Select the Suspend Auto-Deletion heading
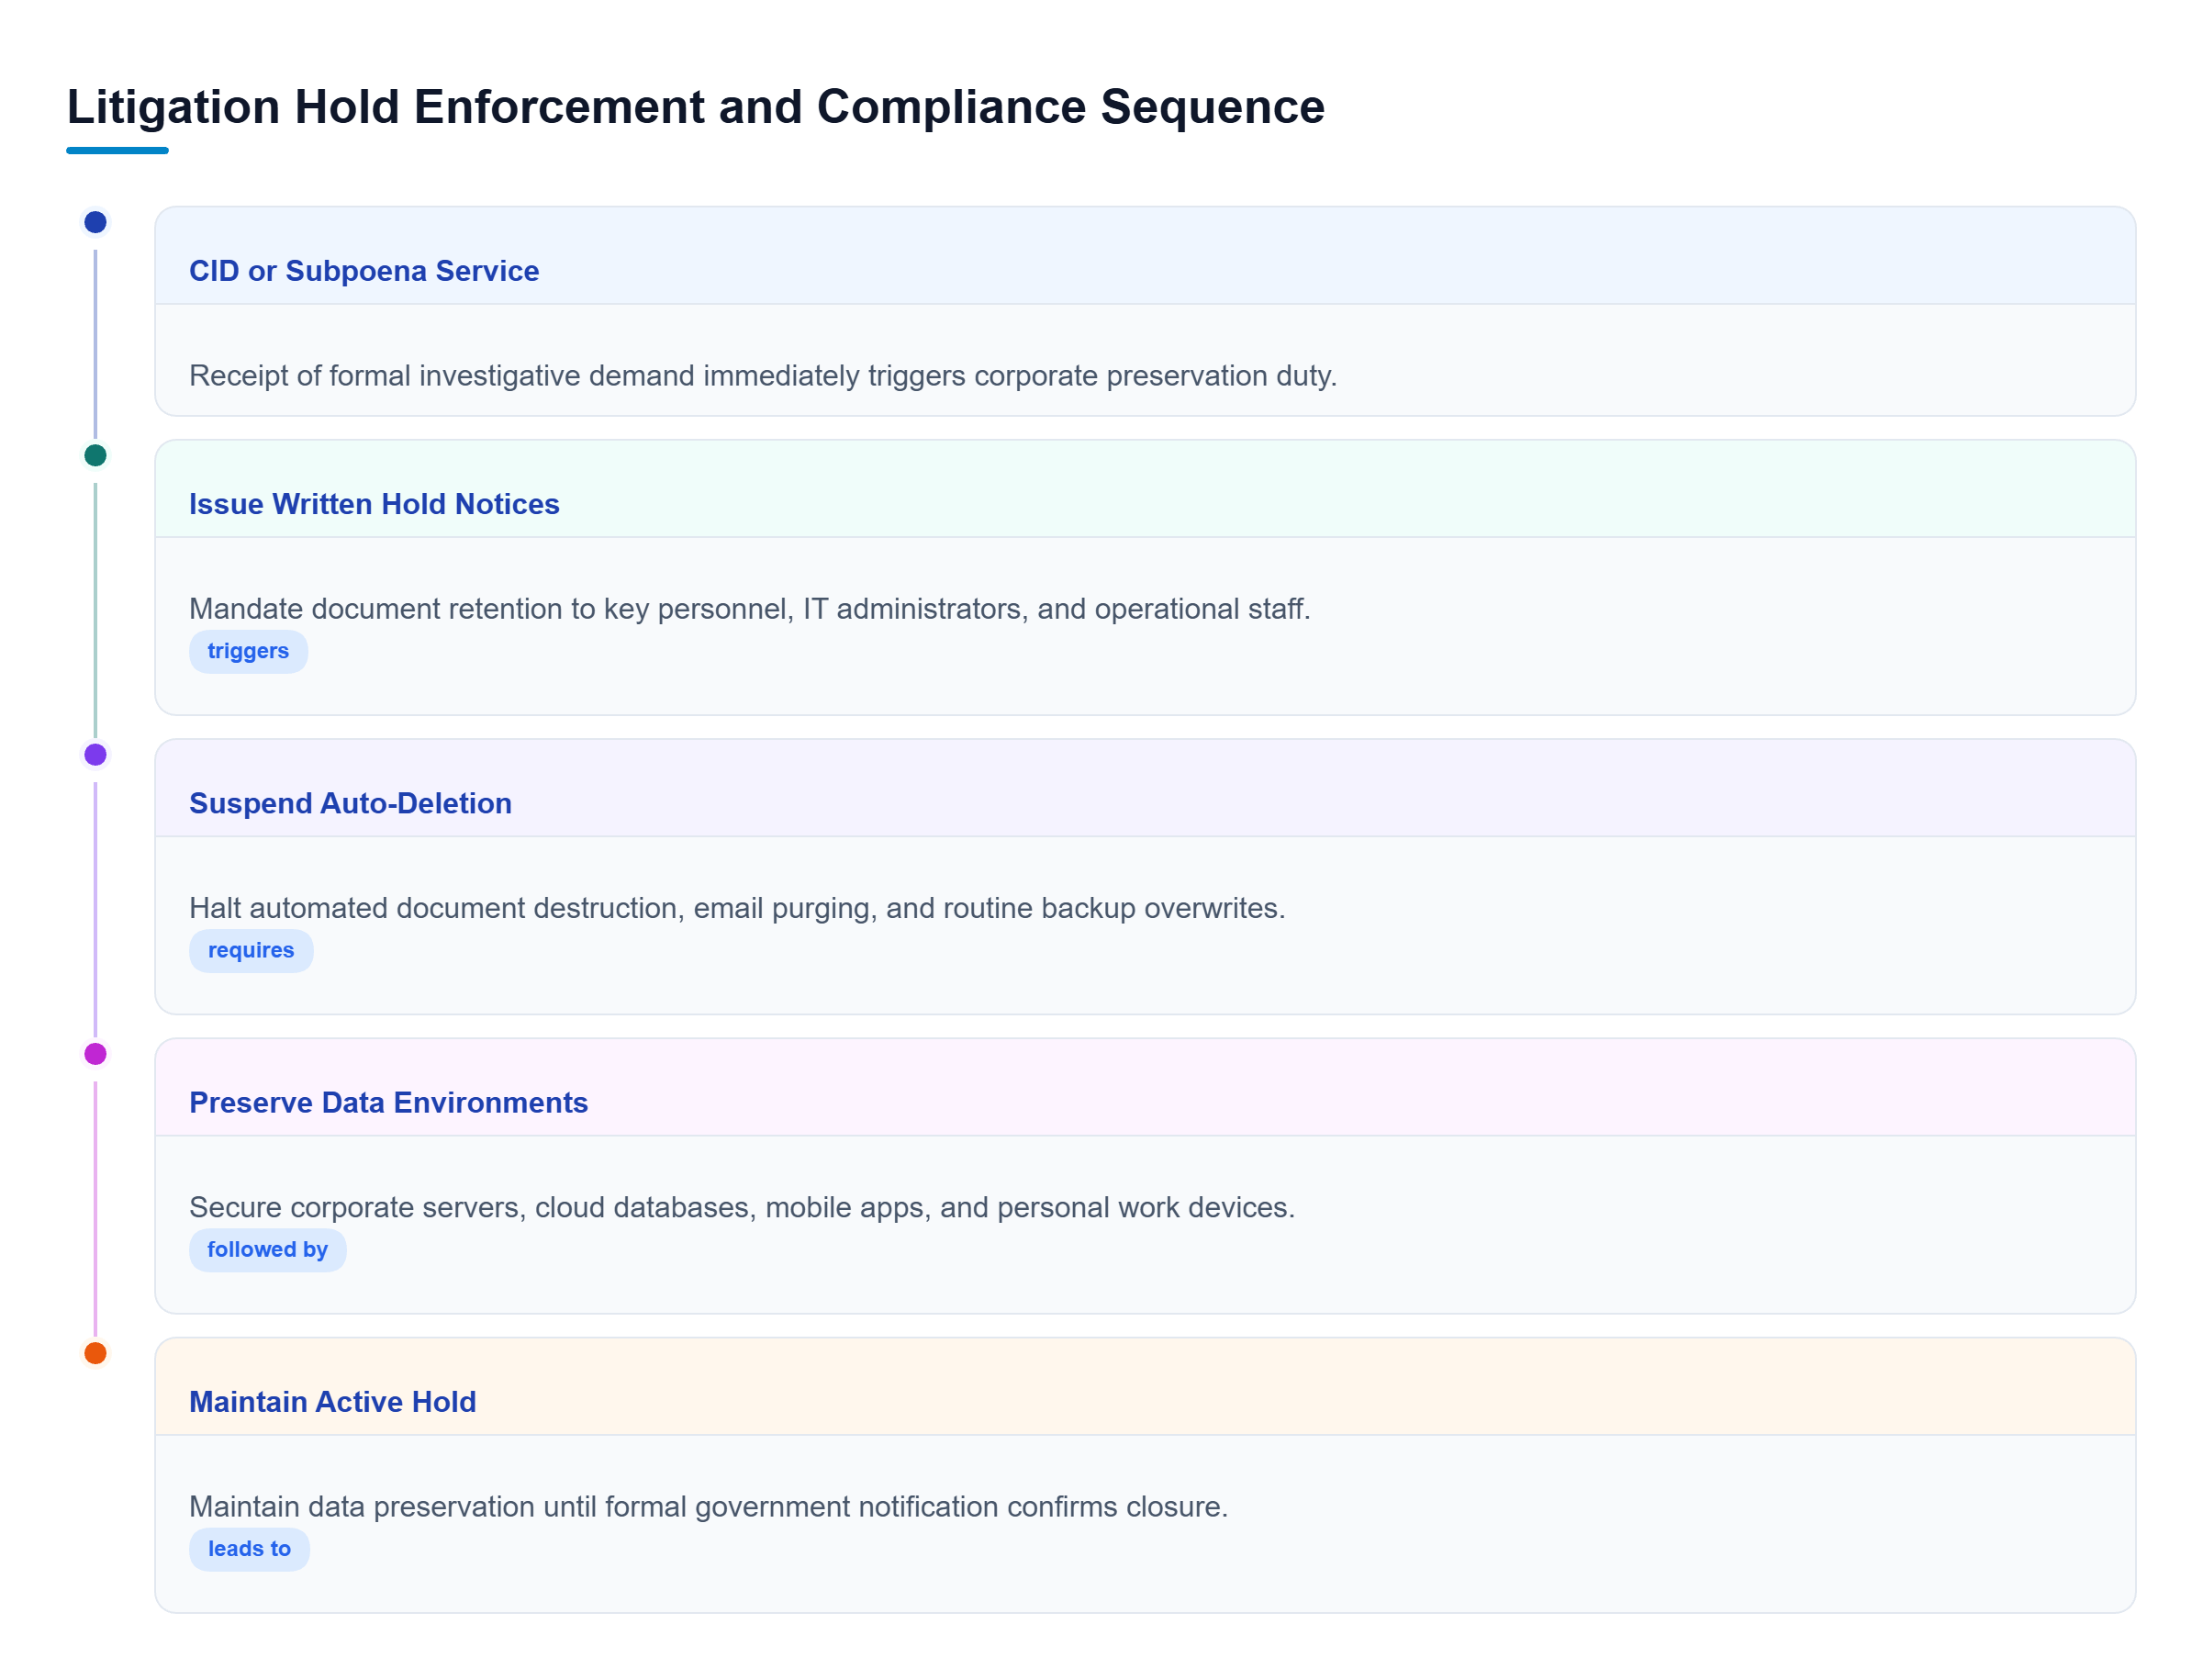Viewport: 2203px width, 1680px height. tap(350, 803)
